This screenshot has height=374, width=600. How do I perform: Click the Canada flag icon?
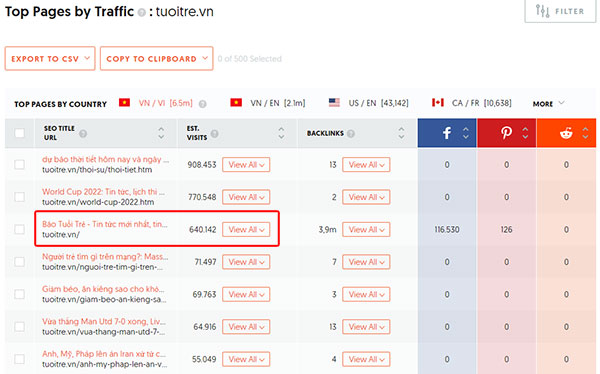pyautogui.click(x=438, y=103)
